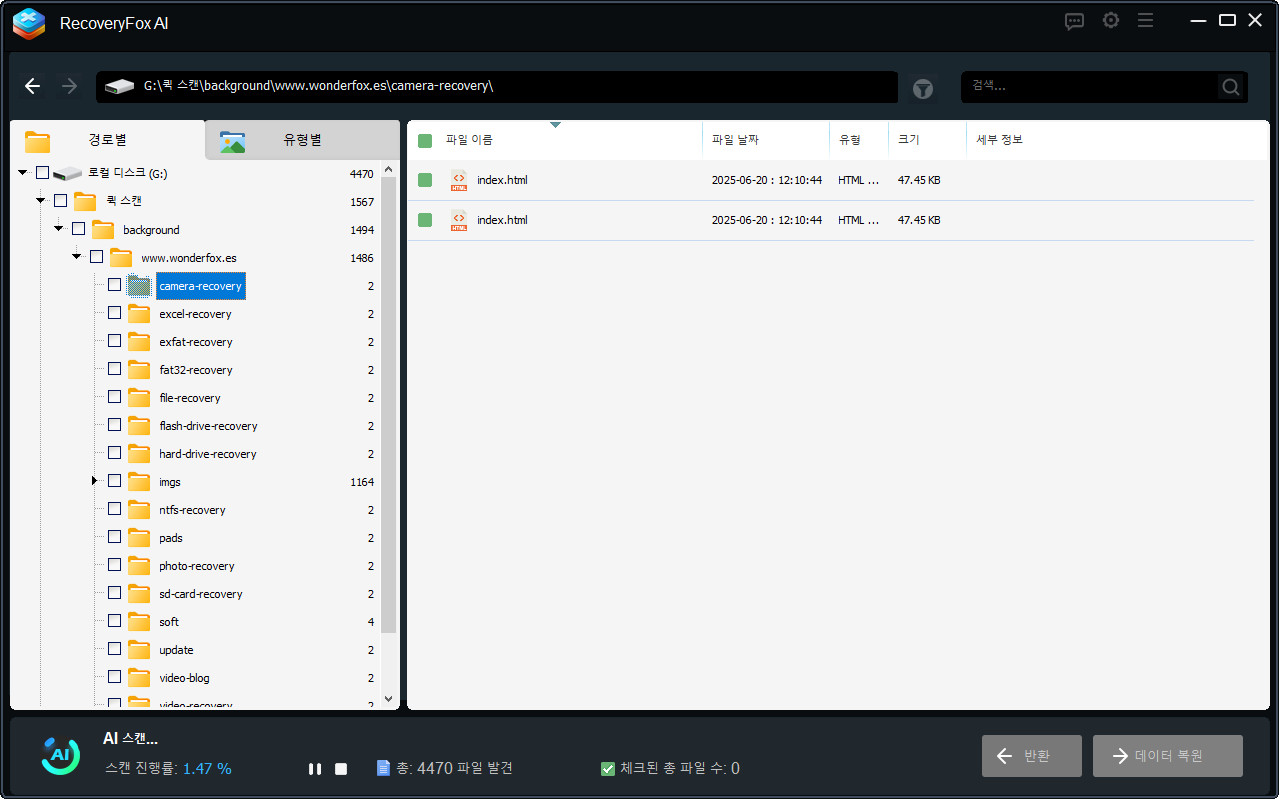Click the 데이터 복원 button

tap(1167, 755)
